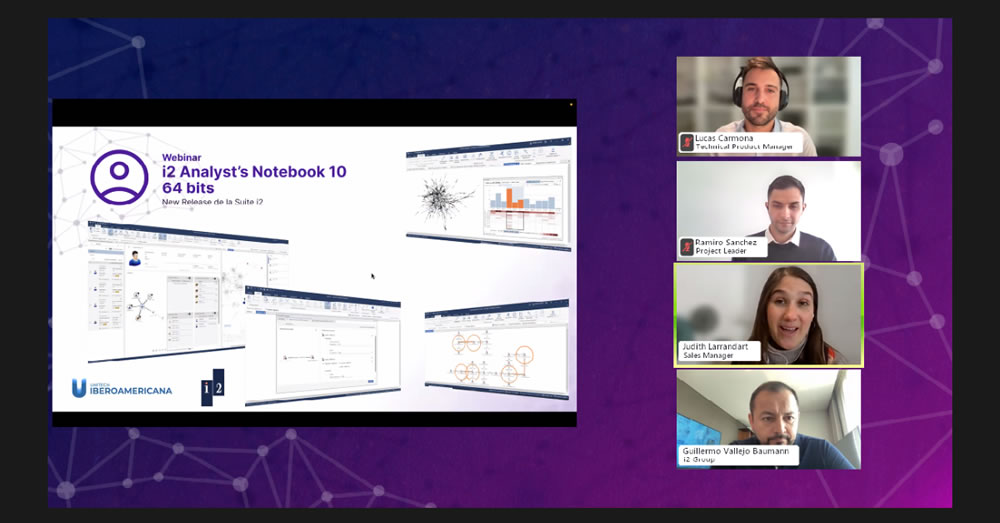This screenshot has width=1000, height=523.
Task: Click the Guillermo Vallejo Baumann name label
Action: pos(738,455)
